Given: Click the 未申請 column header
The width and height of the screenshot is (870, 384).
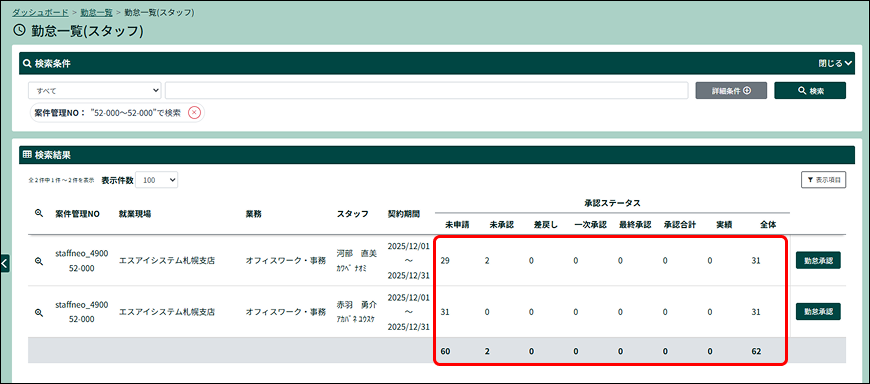Looking at the screenshot, I should pyautogui.click(x=457, y=225).
